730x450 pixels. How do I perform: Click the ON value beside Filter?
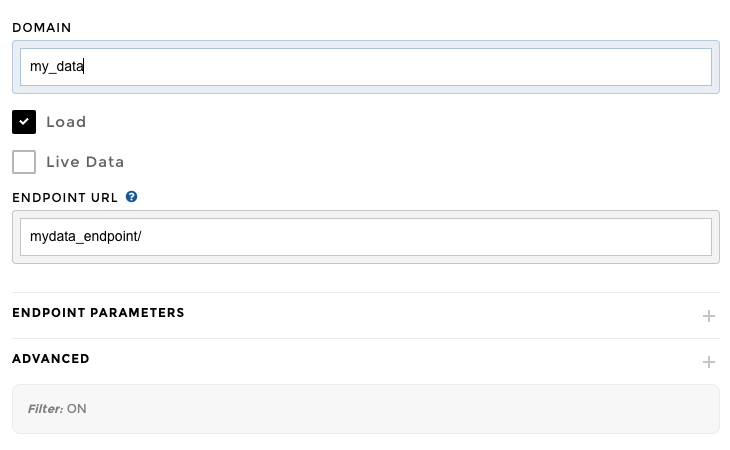(77, 409)
